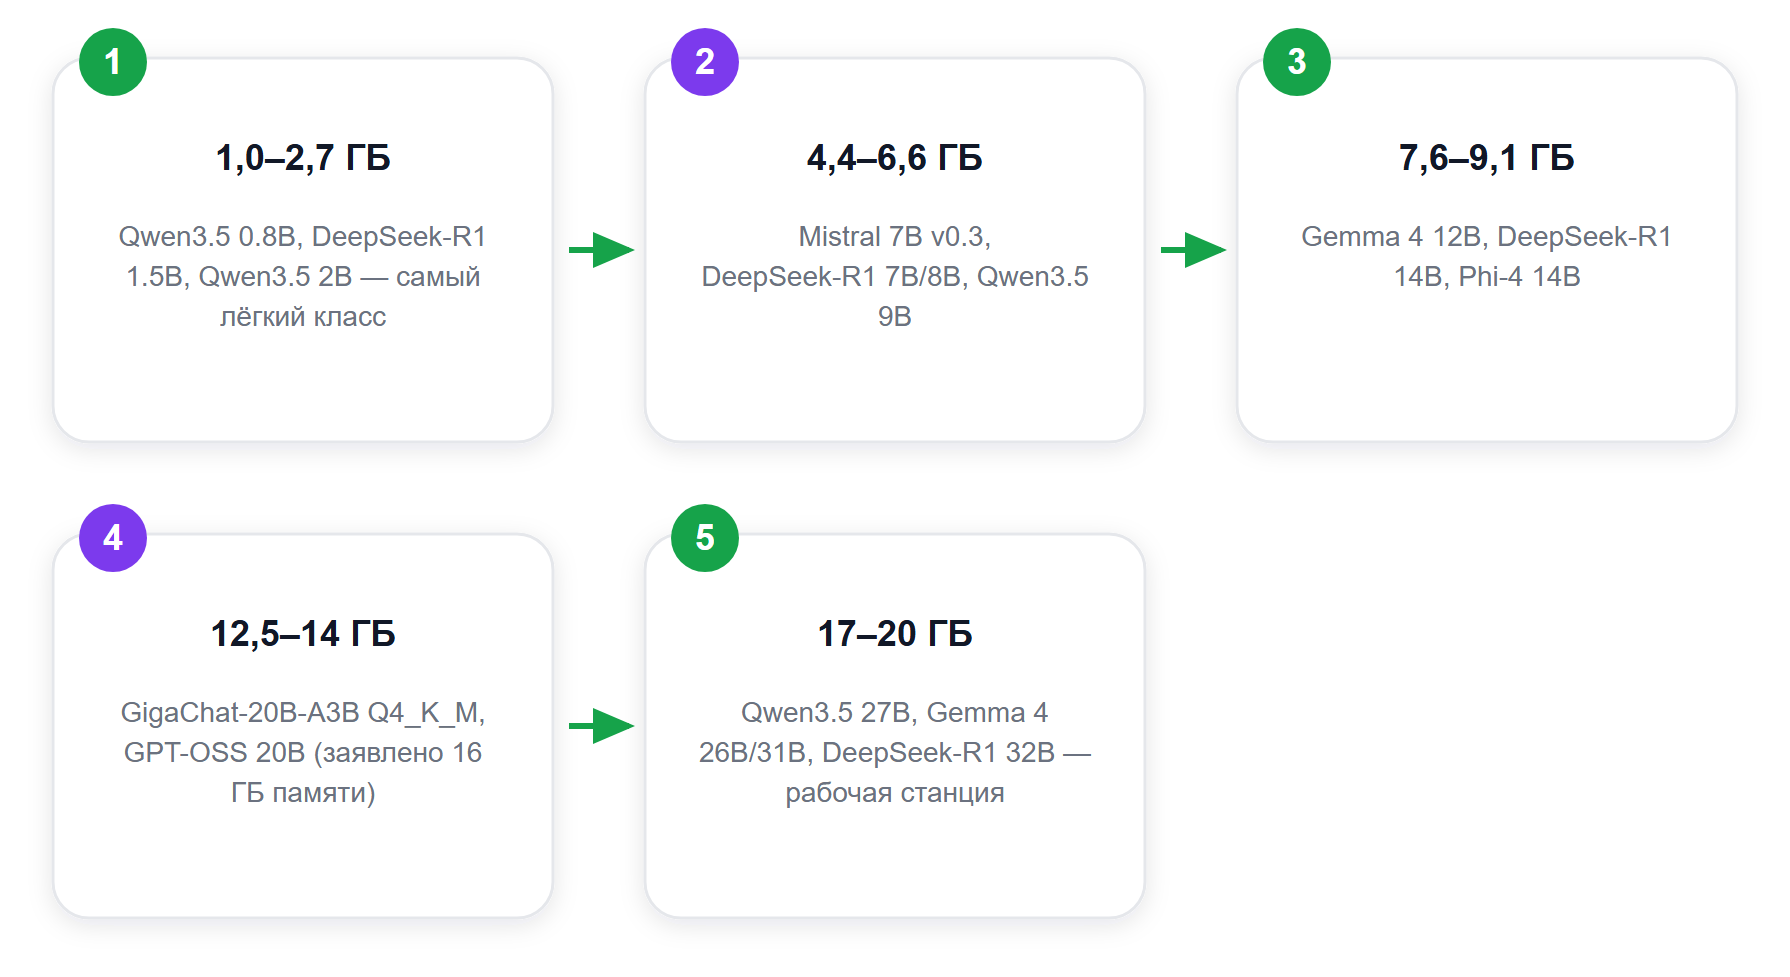This screenshot has width=1790, height=977.
Task: Click the Mistral 7B v0.3 description text
Action: point(895,277)
